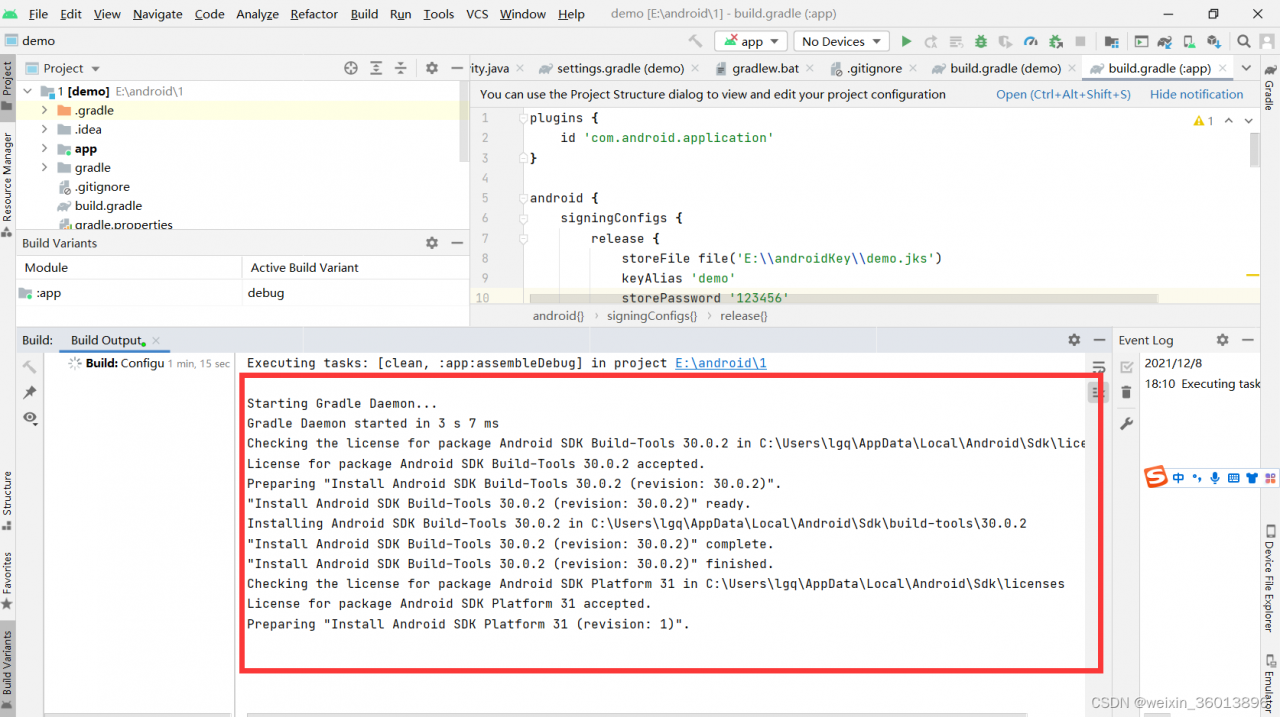This screenshot has height=717, width=1280.
Task: Toggle the eye view icon in Build panel
Action: (x=30, y=418)
